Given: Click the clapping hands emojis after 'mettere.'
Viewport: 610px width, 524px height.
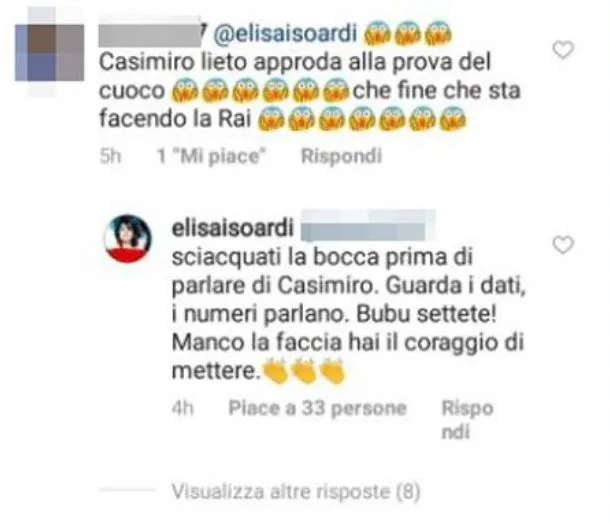Looking at the screenshot, I should (x=304, y=372).
